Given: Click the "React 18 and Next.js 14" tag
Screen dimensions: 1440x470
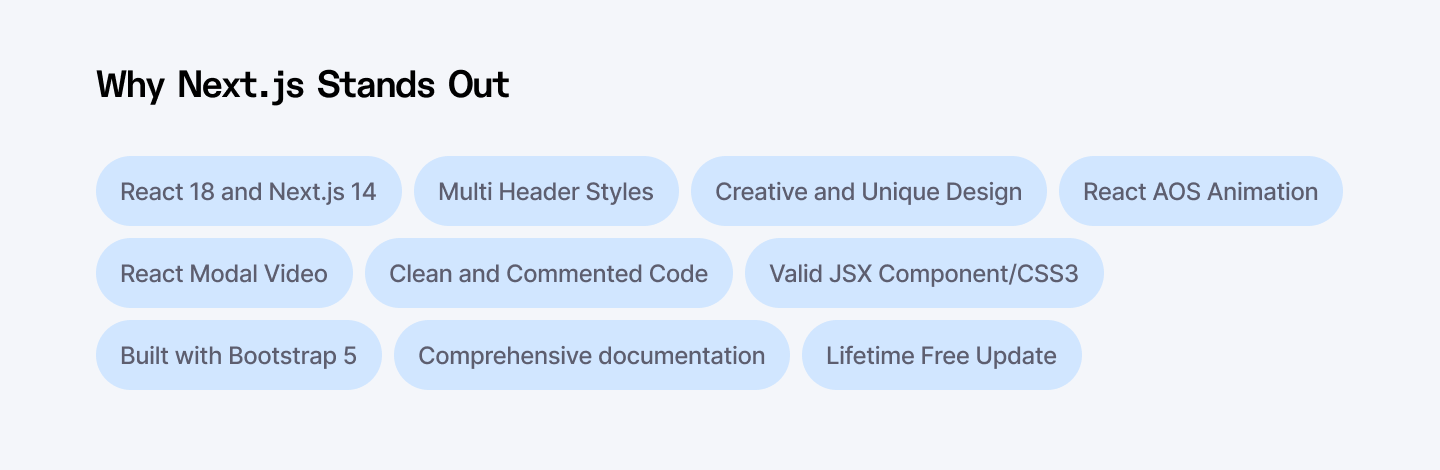Looking at the screenshot, I should pos(248,191).
